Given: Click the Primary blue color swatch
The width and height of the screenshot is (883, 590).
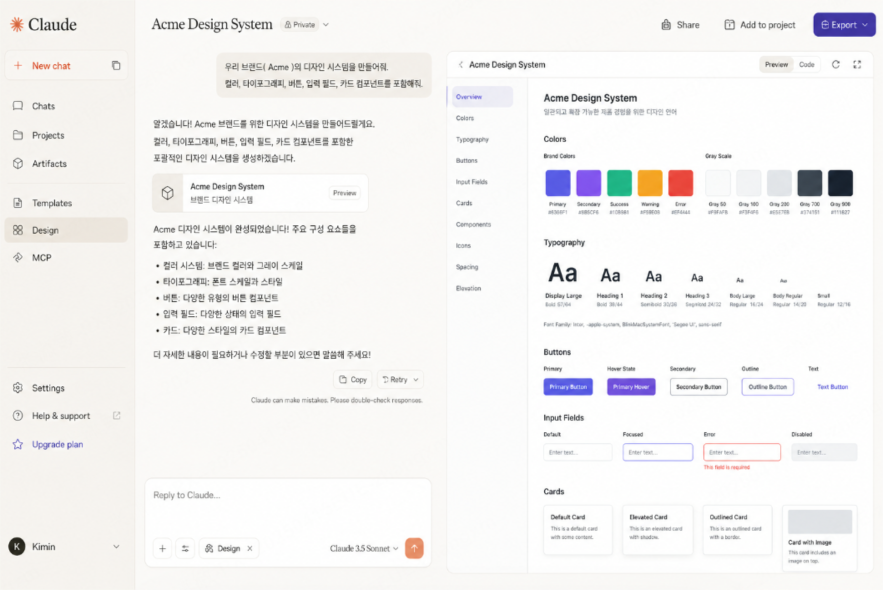Looking at the screenshot, I should pyautogui.click(x=558, y=183).
